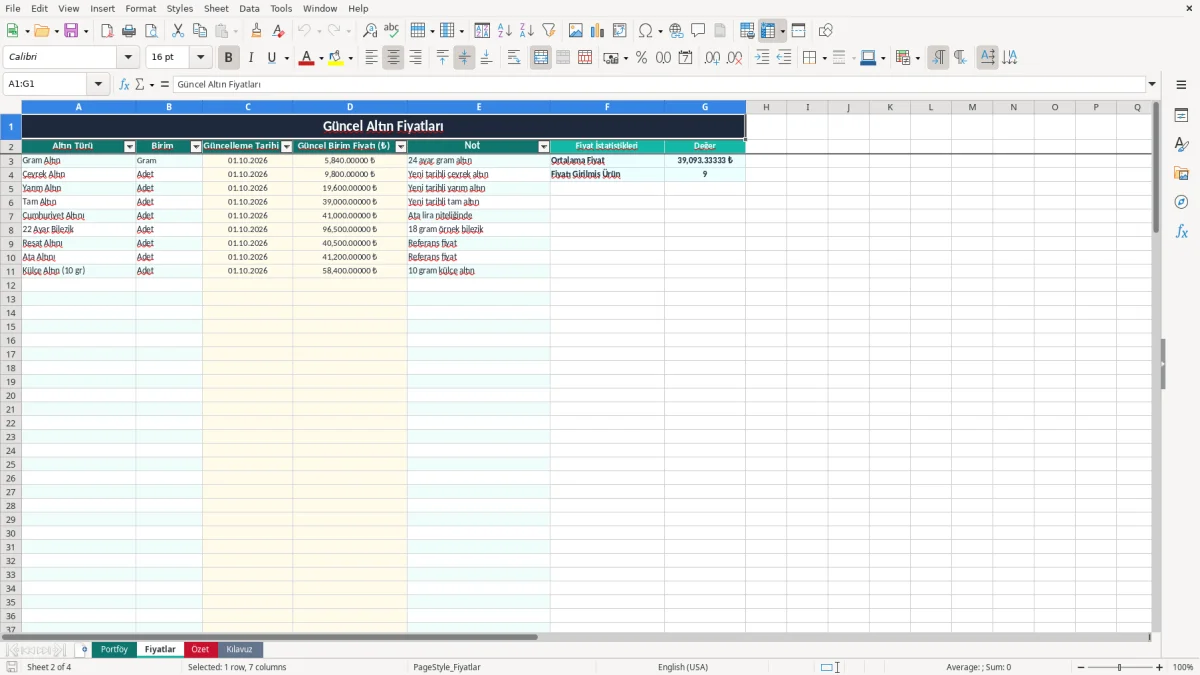Toggle Align Left

(x=371, y=58)
